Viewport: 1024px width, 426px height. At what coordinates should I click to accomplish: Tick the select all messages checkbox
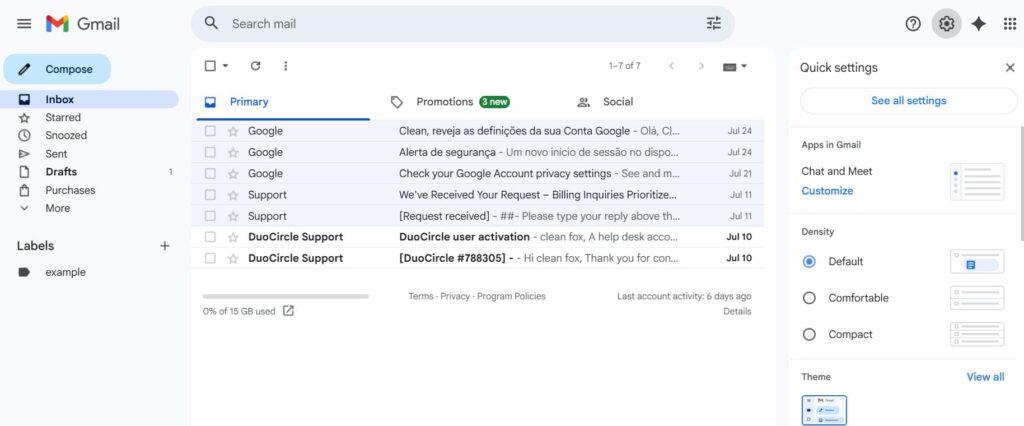tap(210, 65)
